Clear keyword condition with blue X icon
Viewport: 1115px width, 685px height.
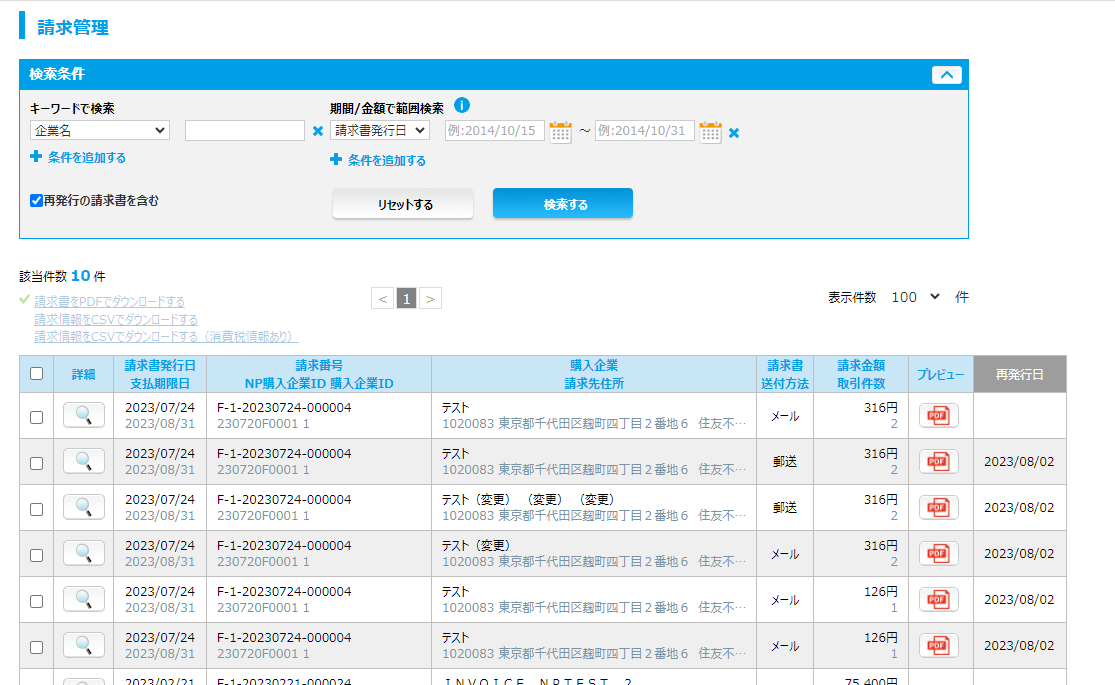[x=318, y=131]
